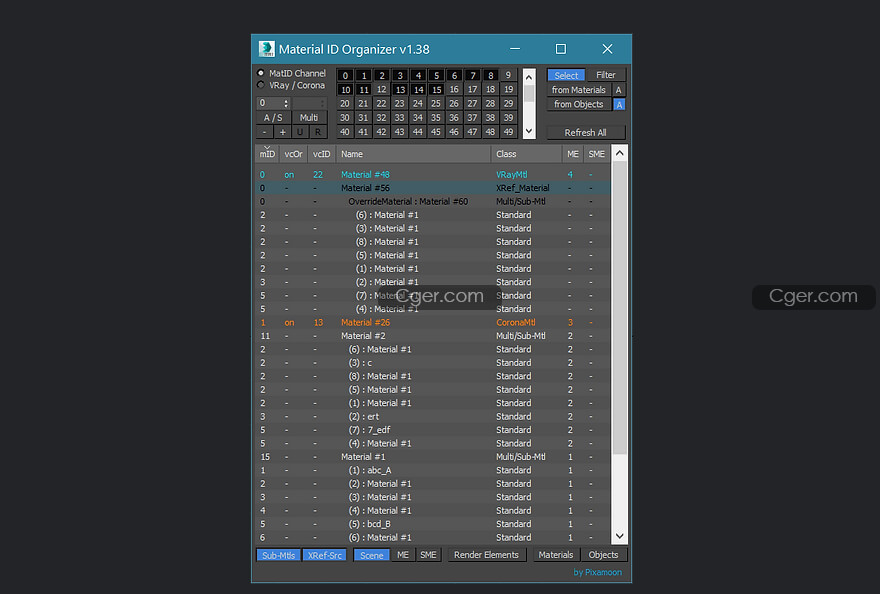880x594 pixels.
Task: Sort by the Name column header
Action: tap(414, 154)
